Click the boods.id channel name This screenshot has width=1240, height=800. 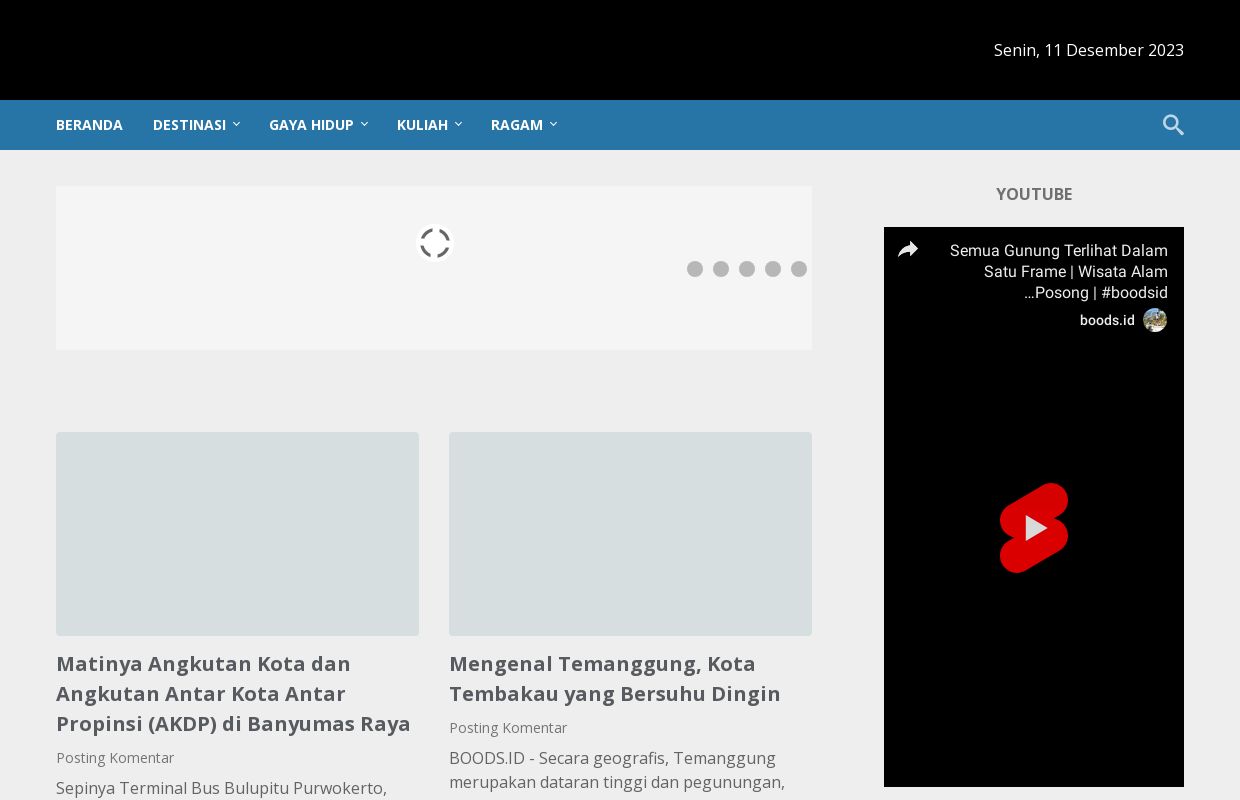pyautogui.click(x=1107, y=320)
